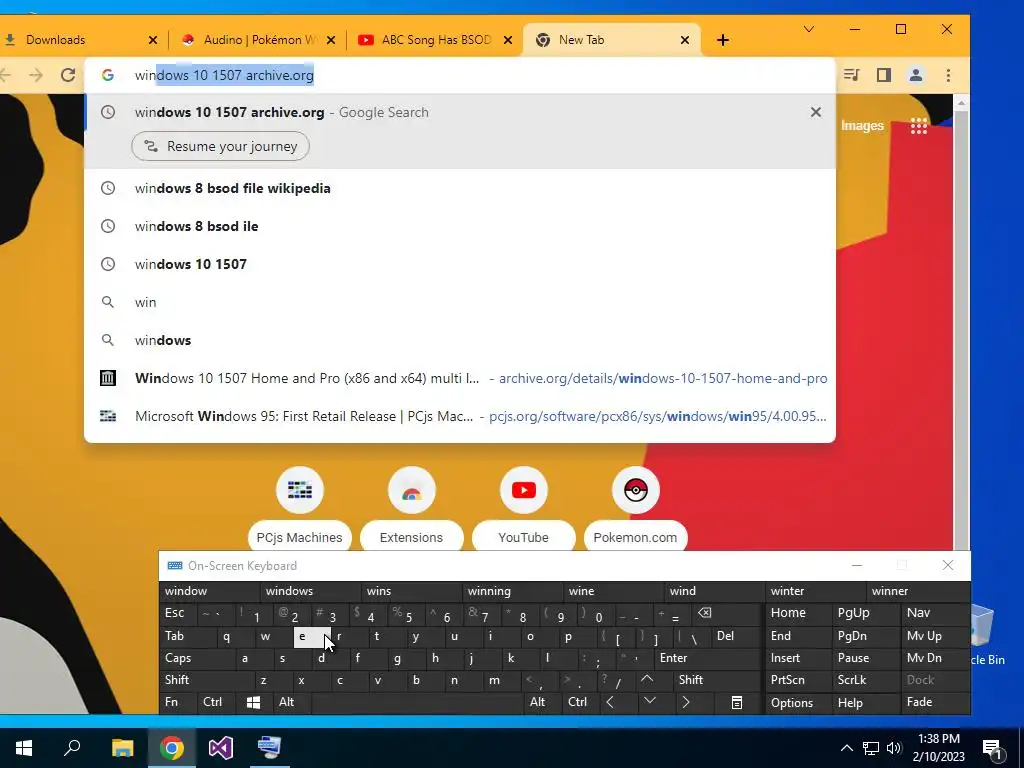
Task: Open the notification center icon
Action: [993, 749]
